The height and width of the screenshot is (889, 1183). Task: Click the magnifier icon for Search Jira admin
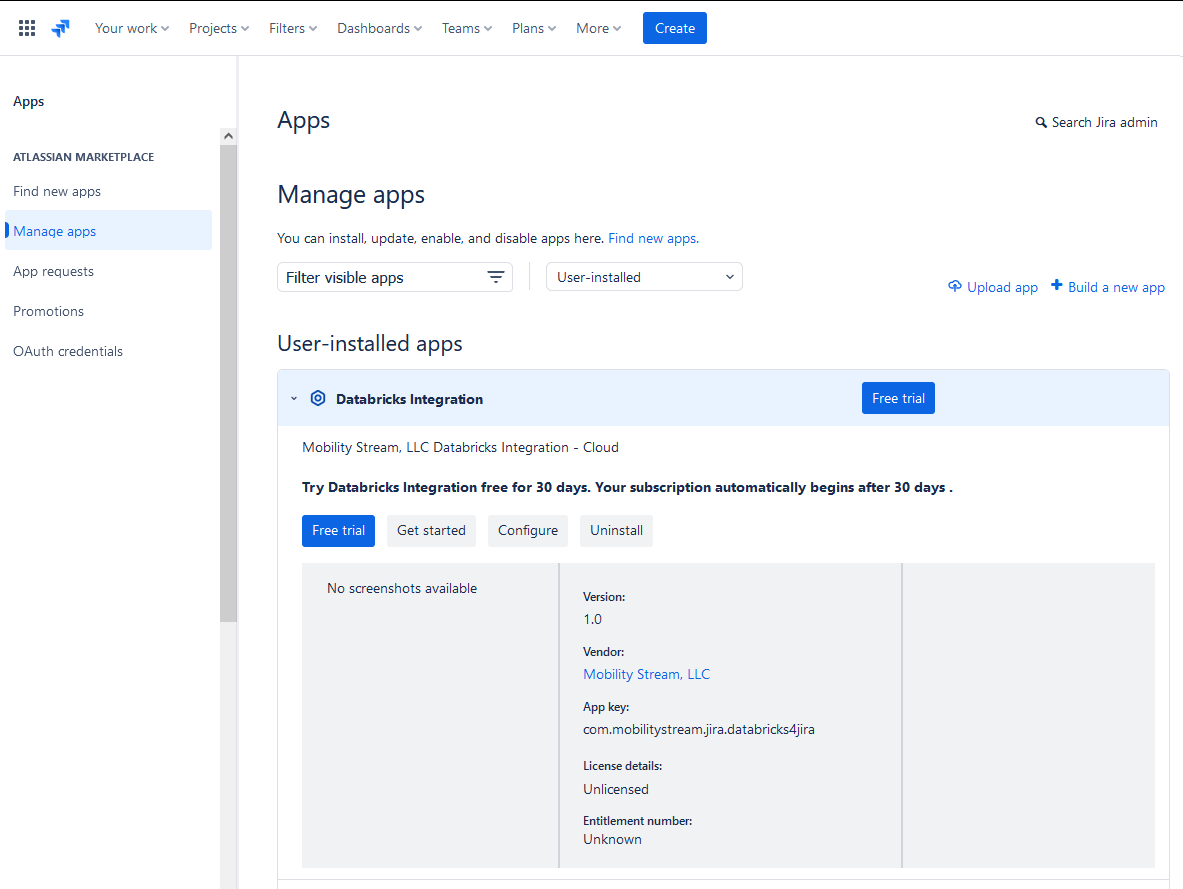(1041, 123)
